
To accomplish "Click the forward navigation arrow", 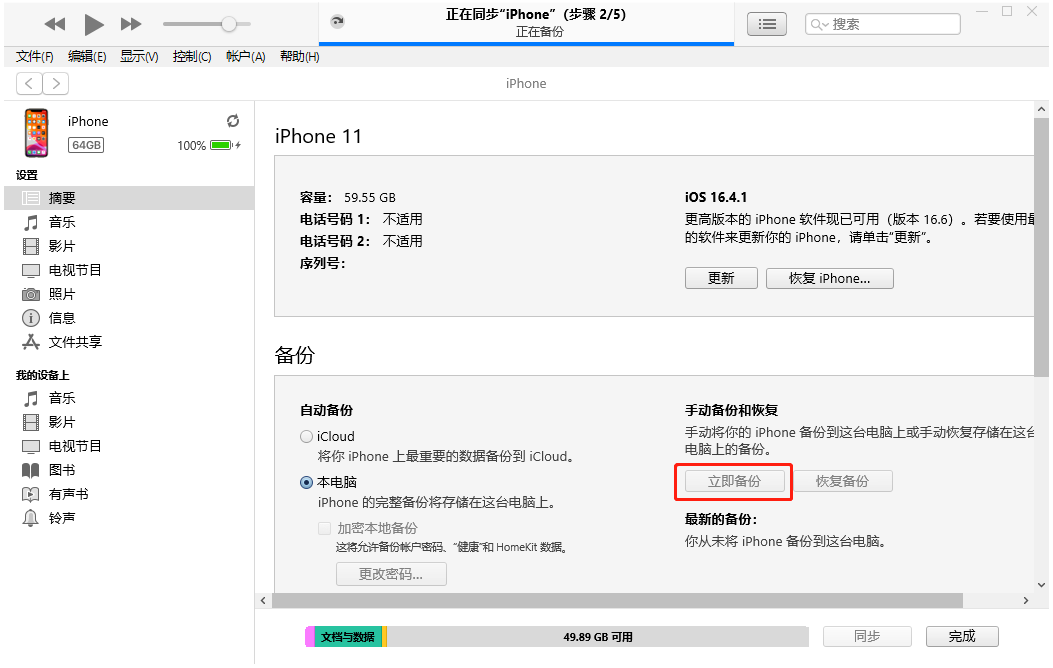I will click(56, 84).
